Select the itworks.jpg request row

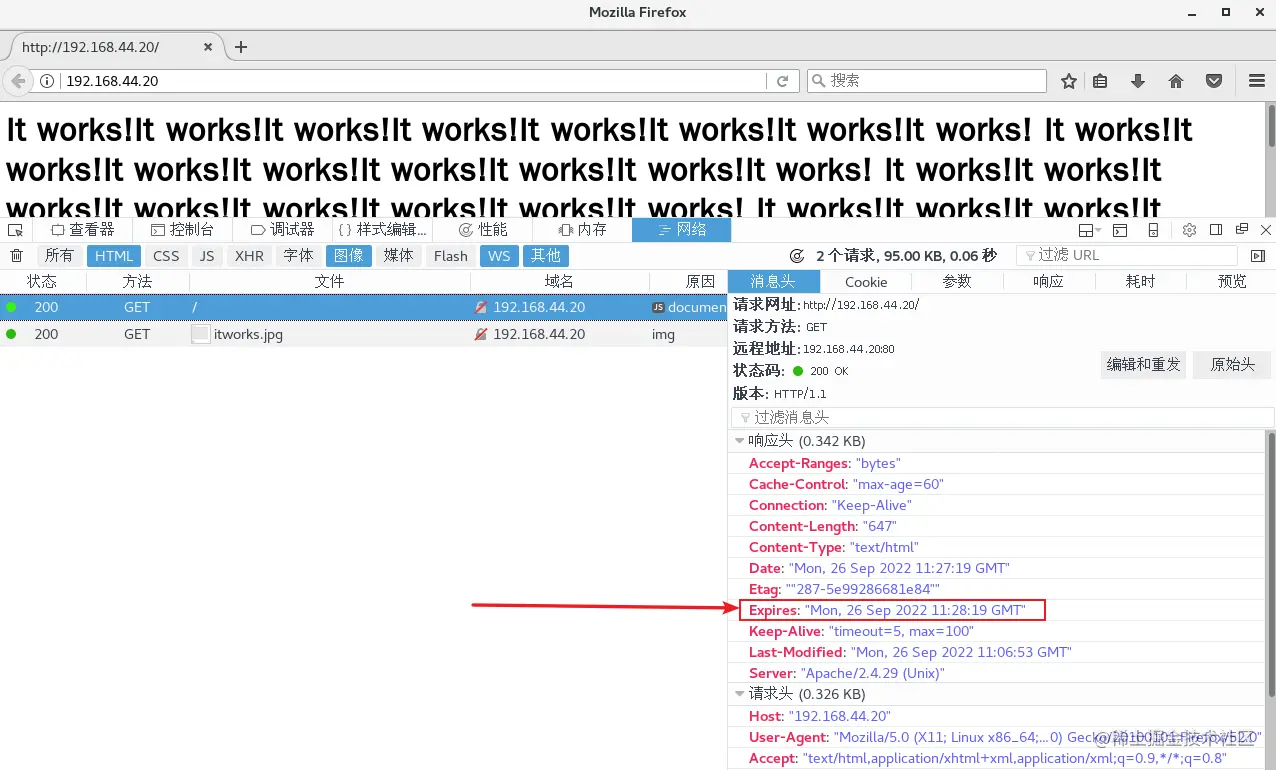(363, 334)
